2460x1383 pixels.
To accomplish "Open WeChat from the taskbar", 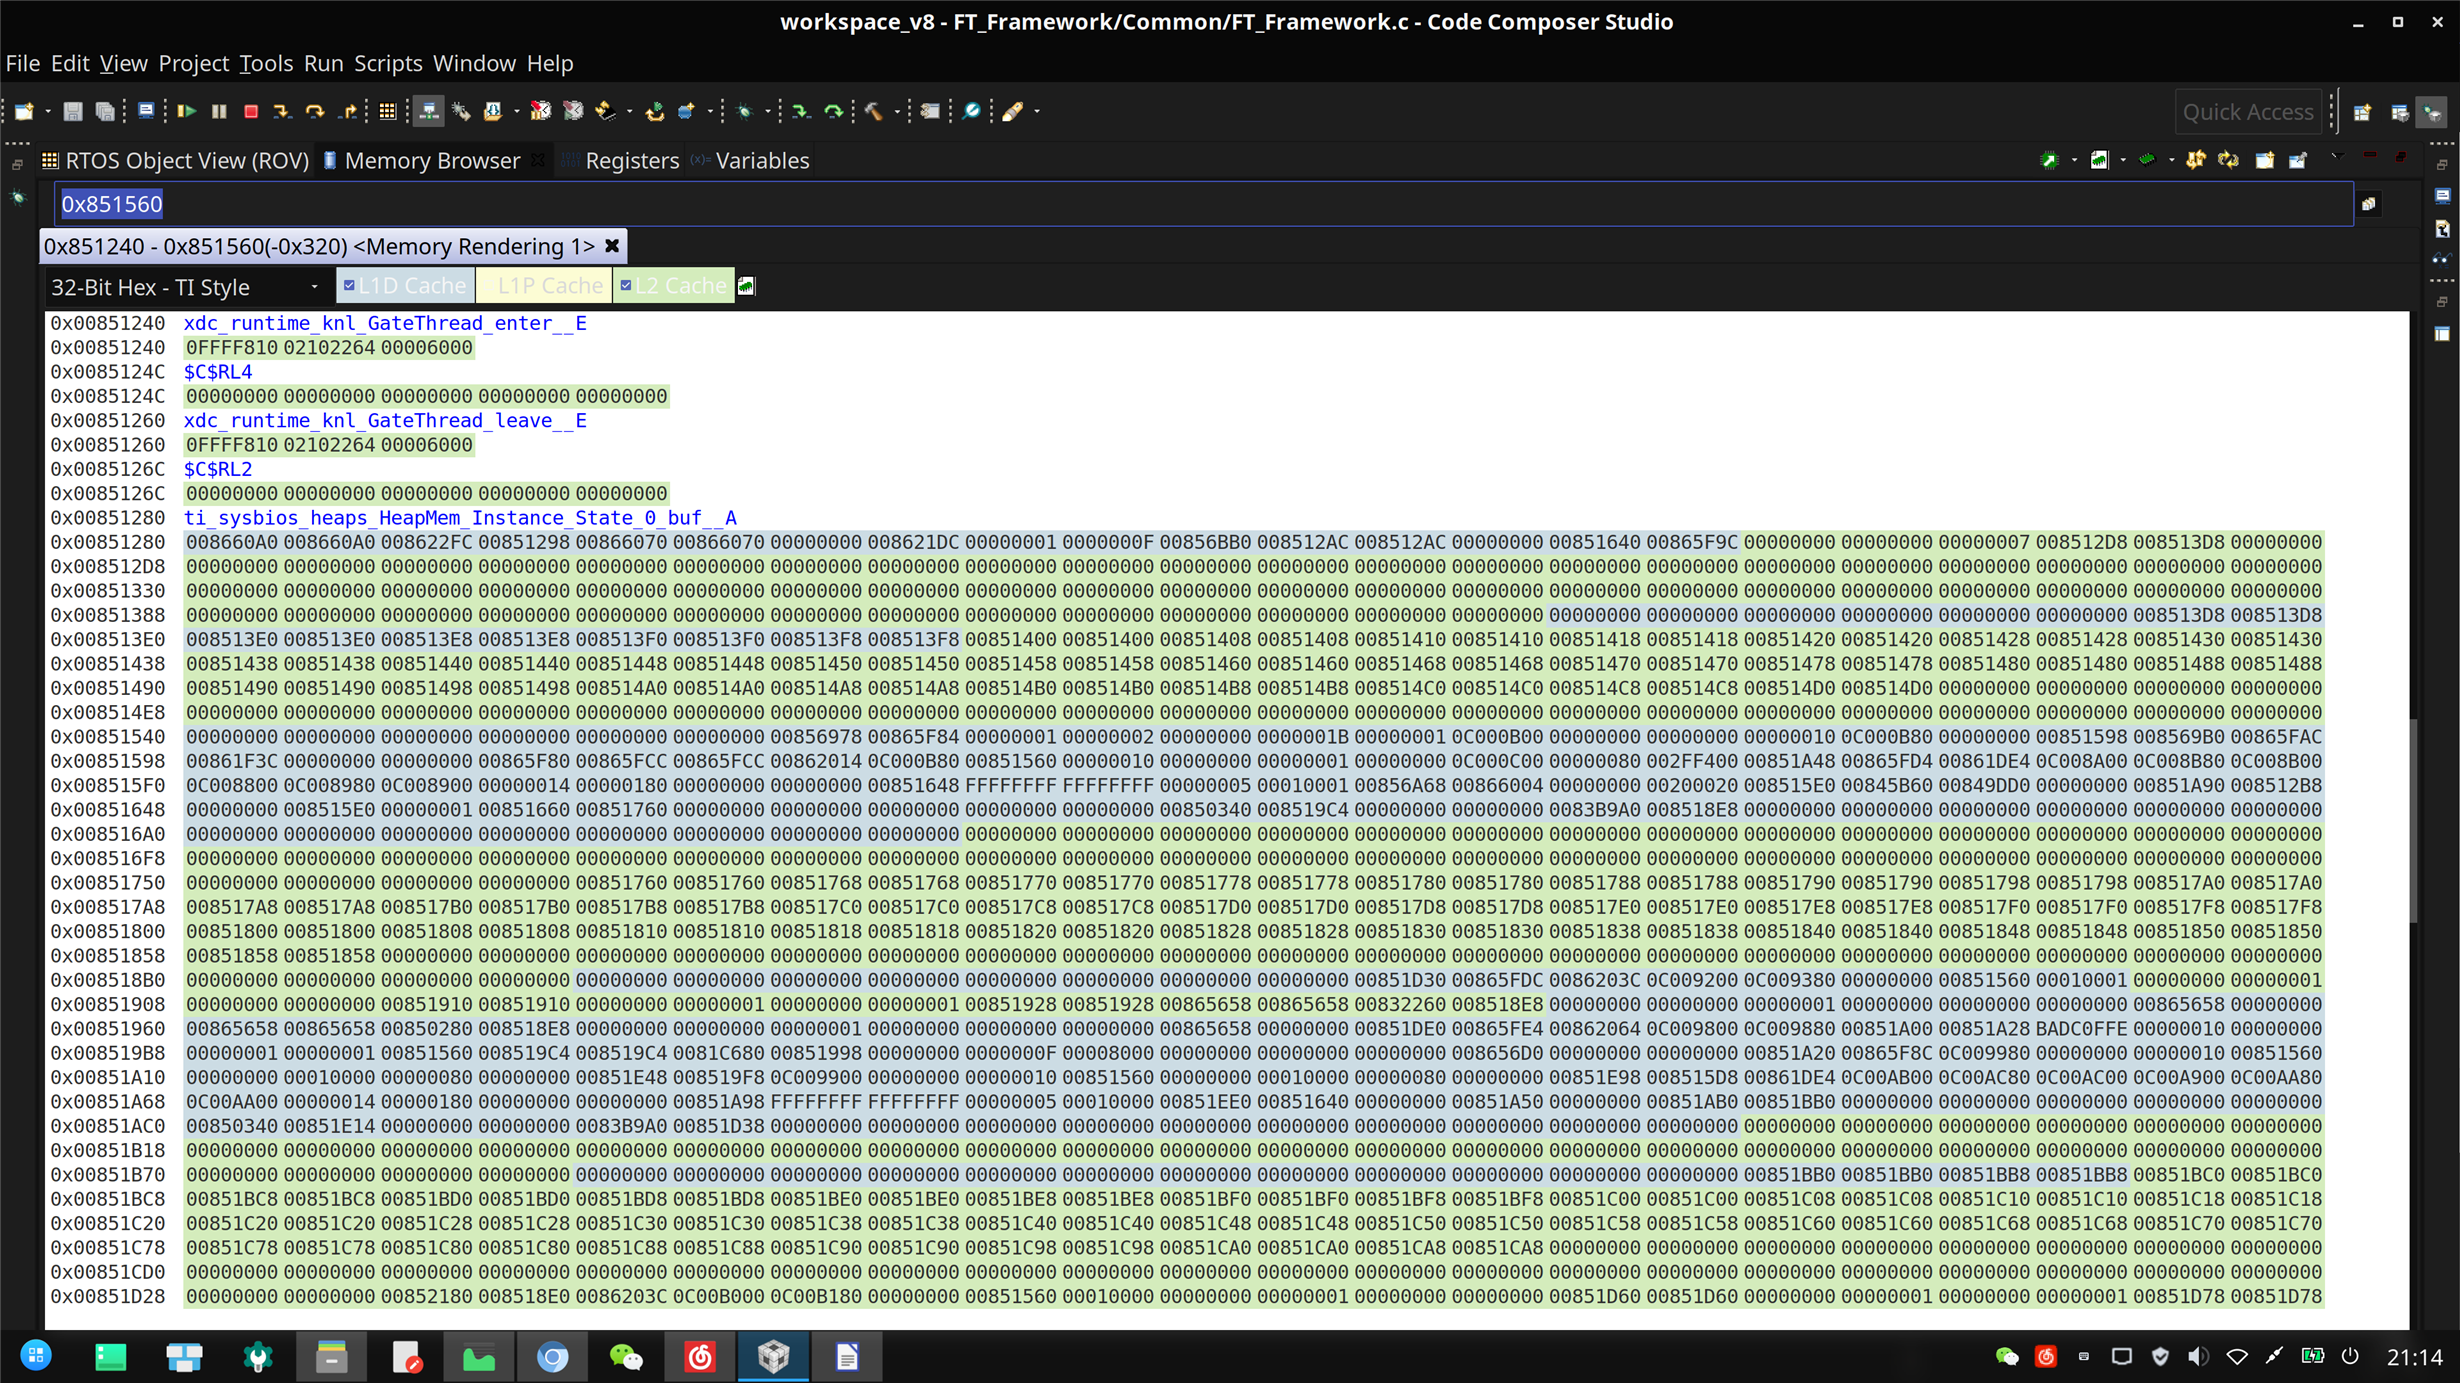I will click(626, 1356).
